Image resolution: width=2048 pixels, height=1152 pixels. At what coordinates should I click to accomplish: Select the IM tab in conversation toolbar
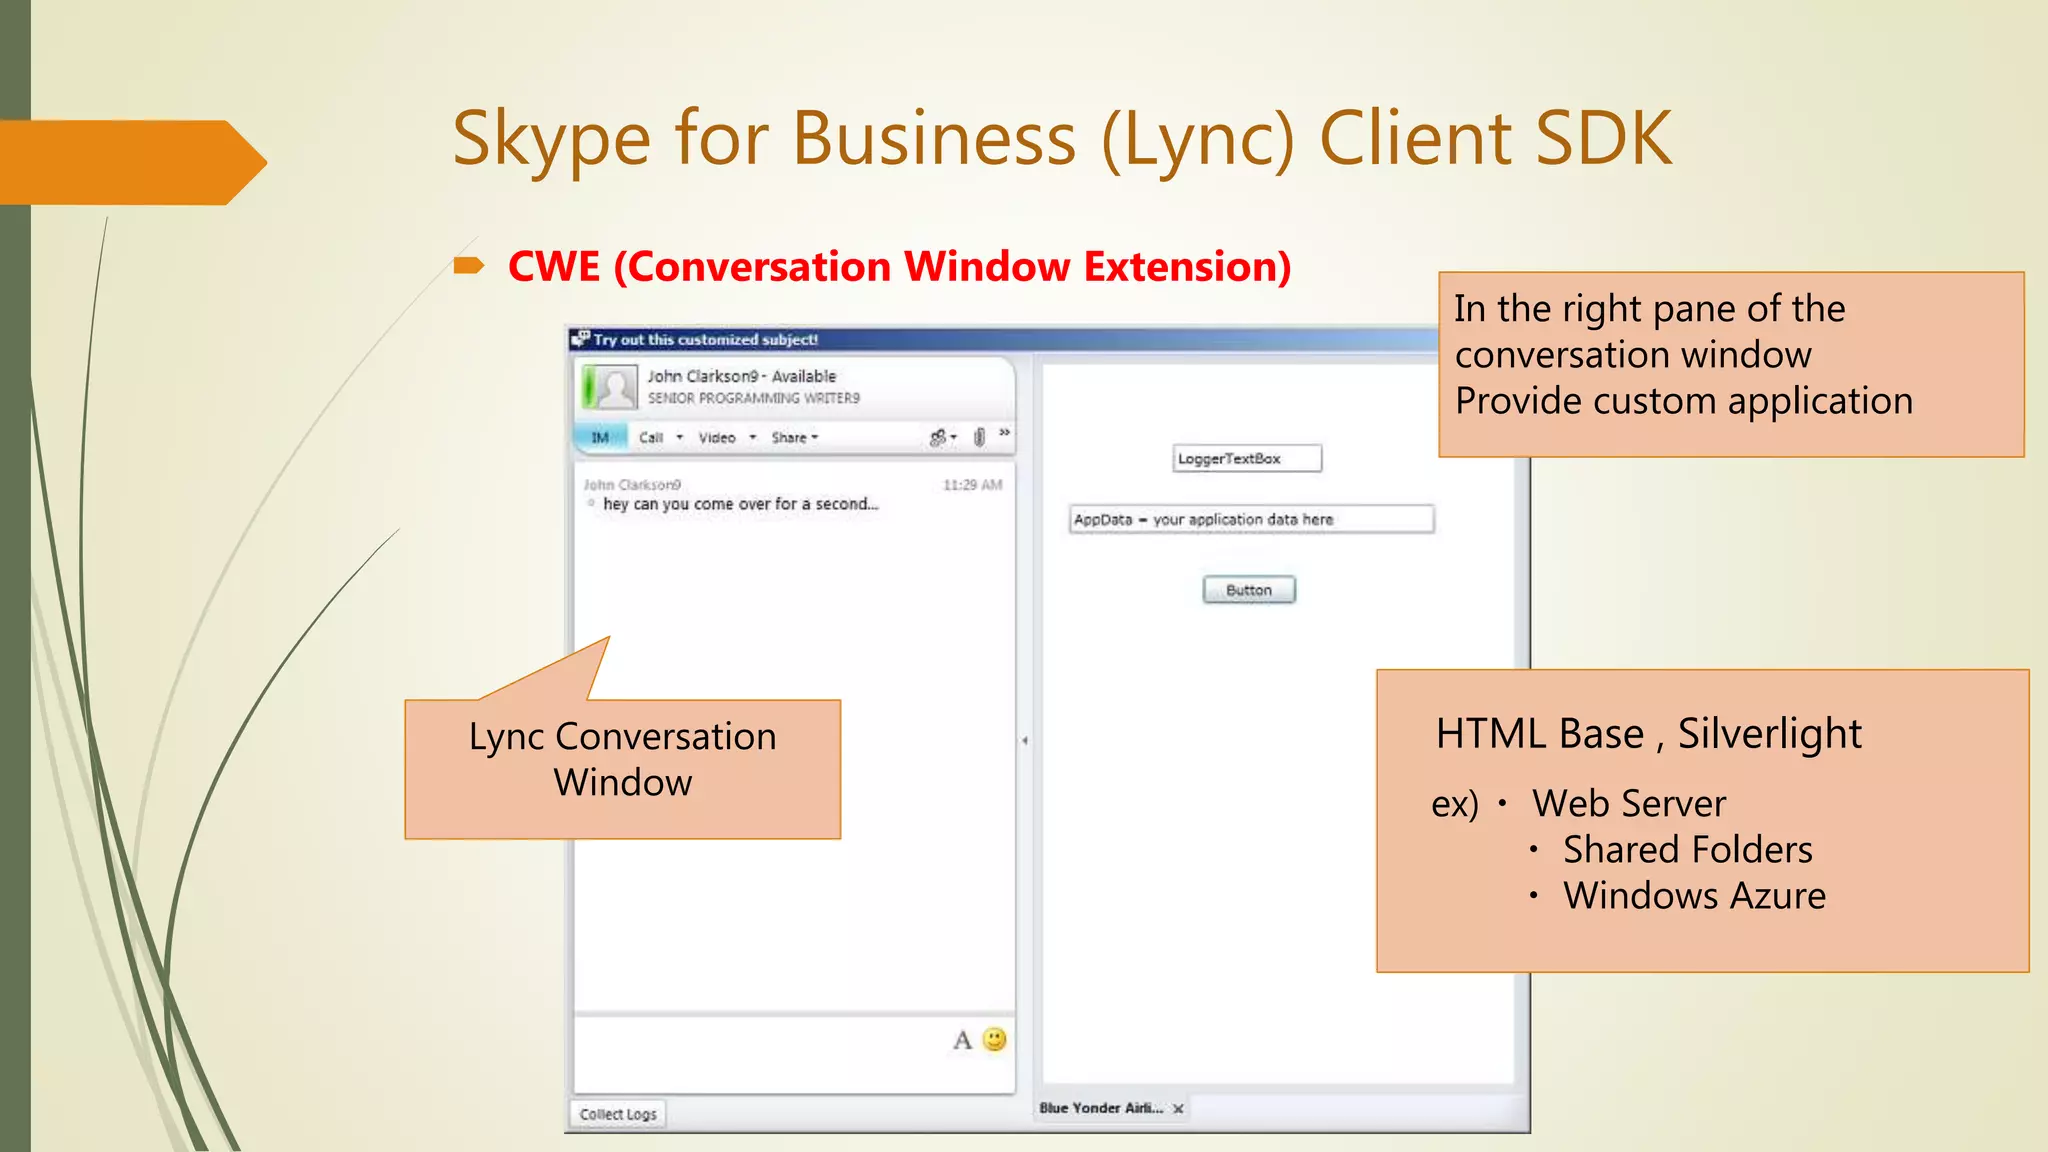pyautogui.click(x=601, y=437)
